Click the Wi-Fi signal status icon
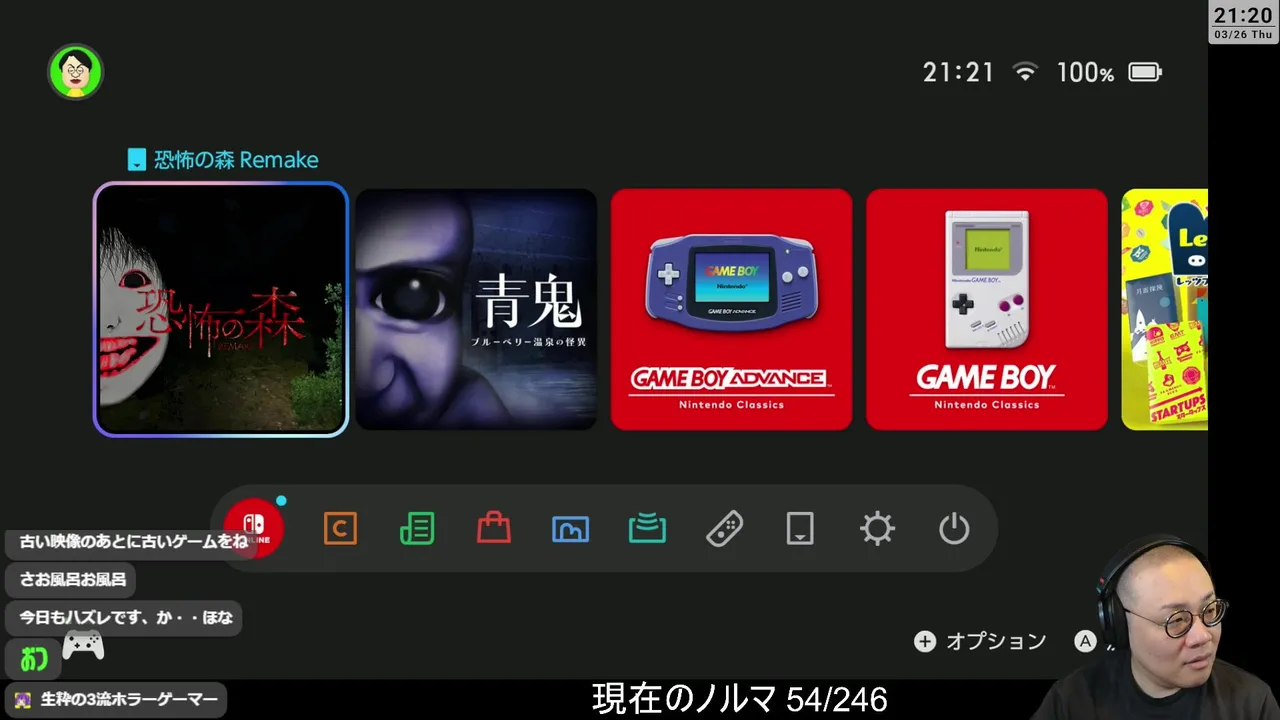The height and width of the screenshot is (720, 1280). (x=1025, y=72)
